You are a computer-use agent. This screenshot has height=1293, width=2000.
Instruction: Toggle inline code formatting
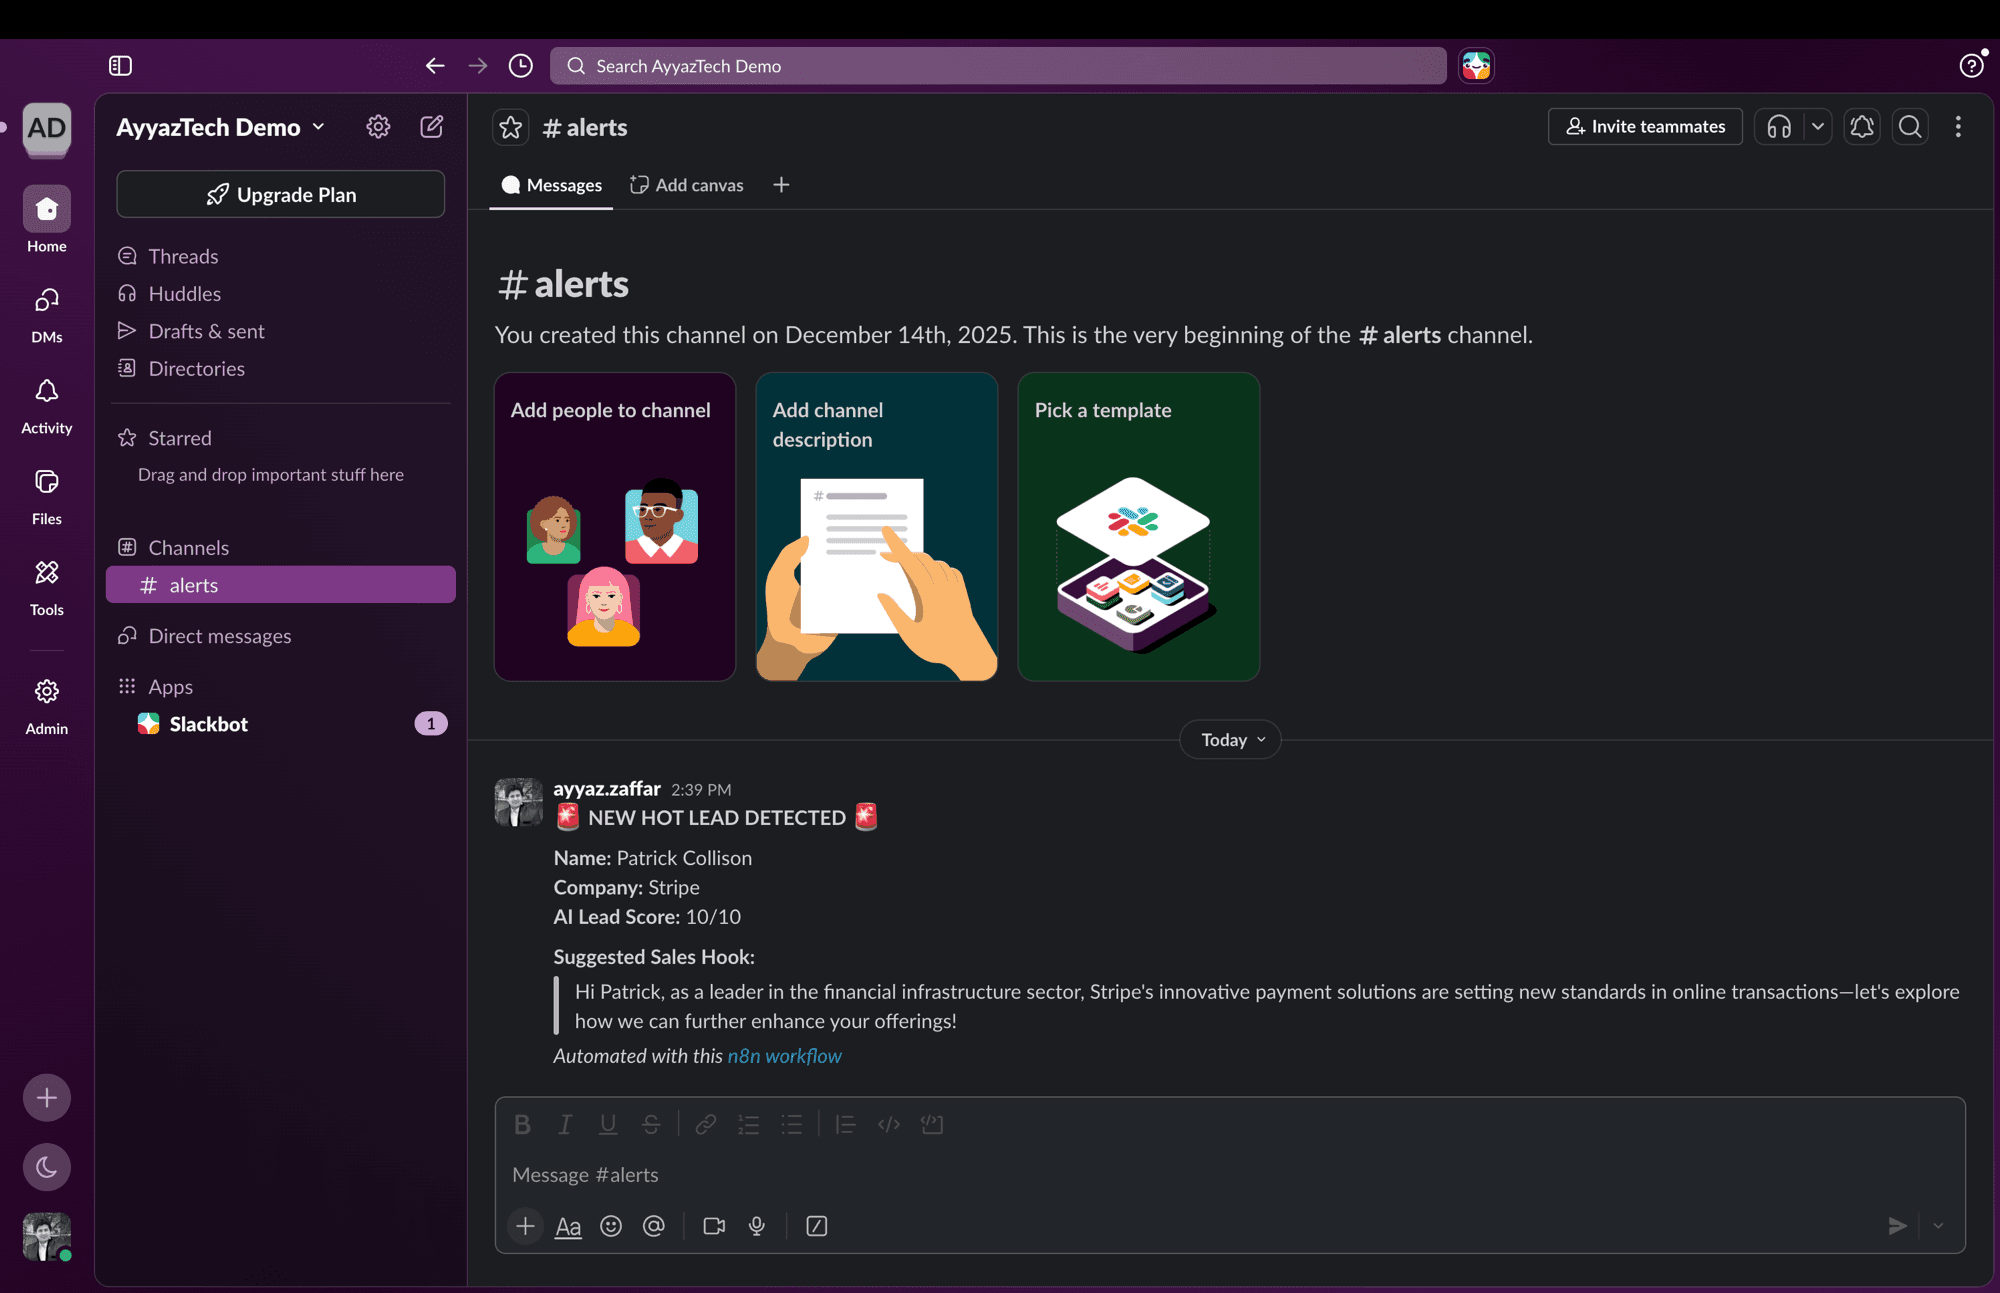(x=889, y=1125)
